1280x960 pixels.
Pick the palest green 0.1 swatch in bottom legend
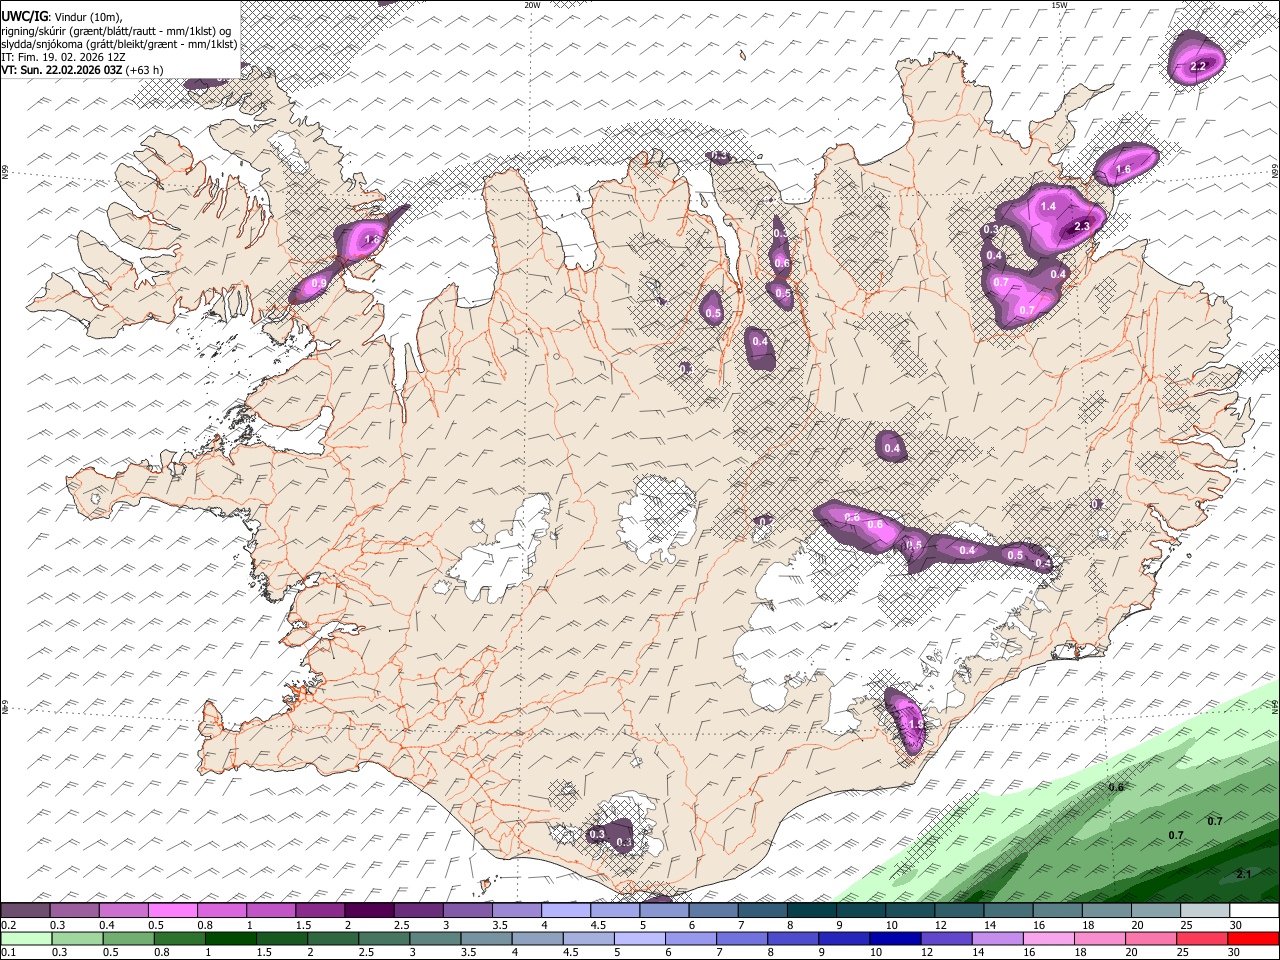25,939
